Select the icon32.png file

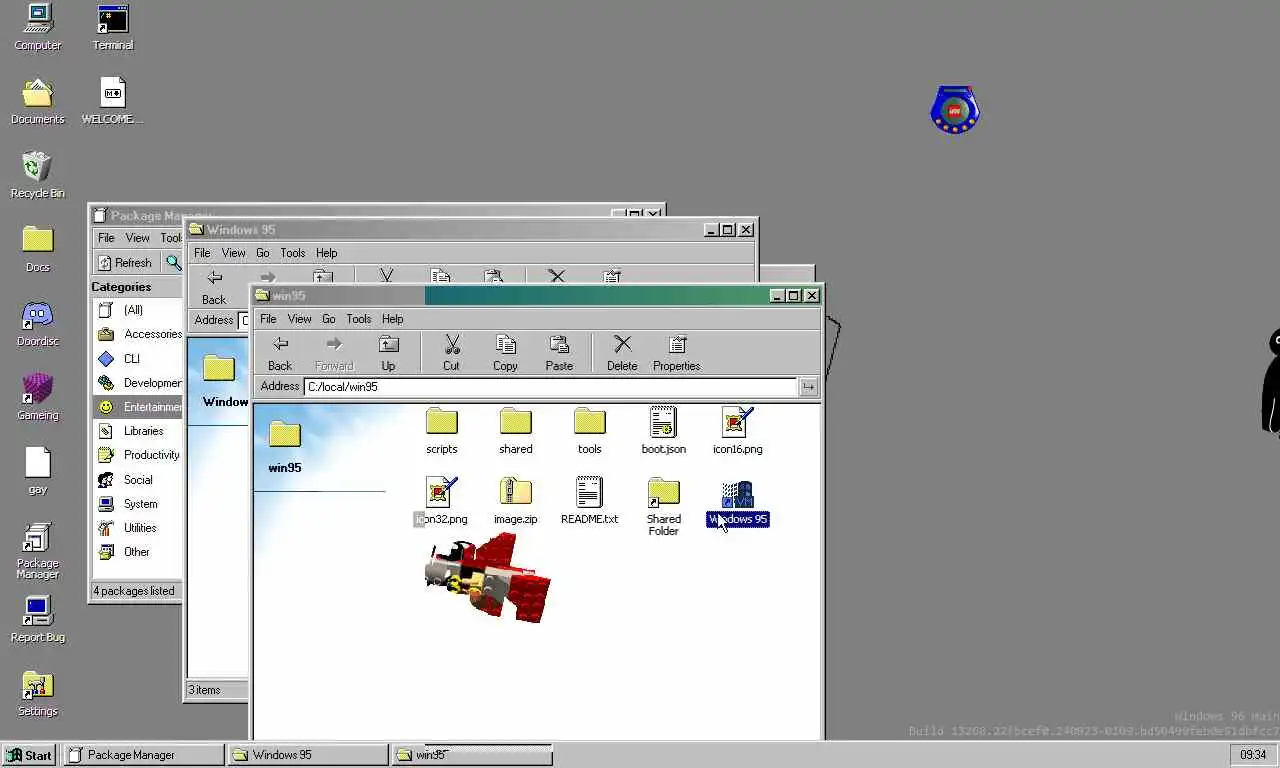coord(441,502)
